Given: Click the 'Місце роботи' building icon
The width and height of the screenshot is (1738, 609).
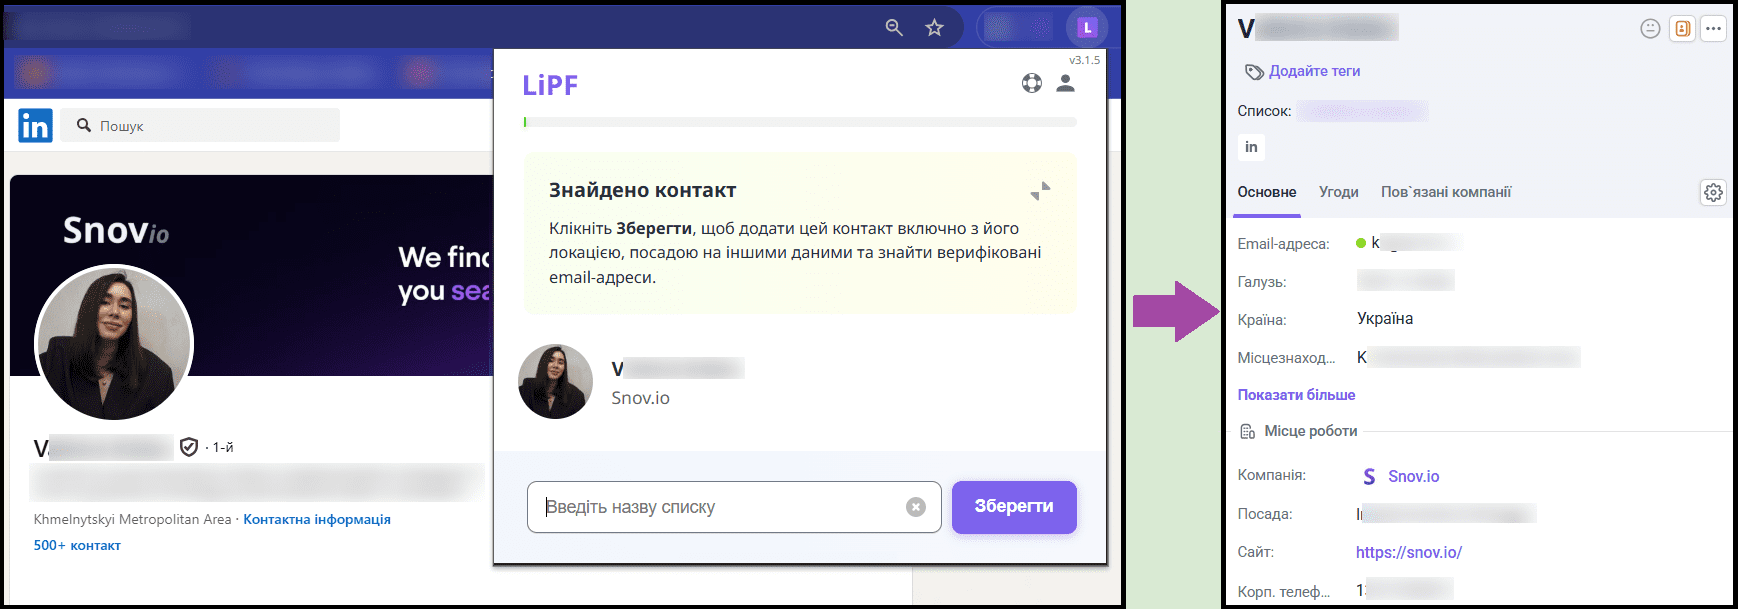Looking at the screenshot, I should point(1247,431).
